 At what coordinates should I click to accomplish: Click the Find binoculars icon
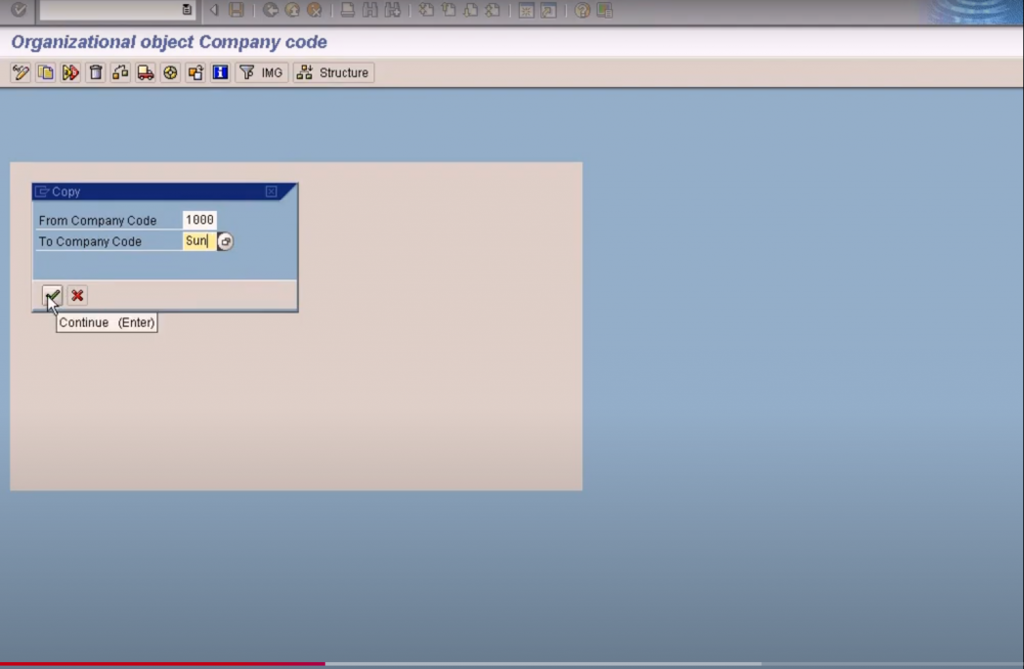coord(370,10)
